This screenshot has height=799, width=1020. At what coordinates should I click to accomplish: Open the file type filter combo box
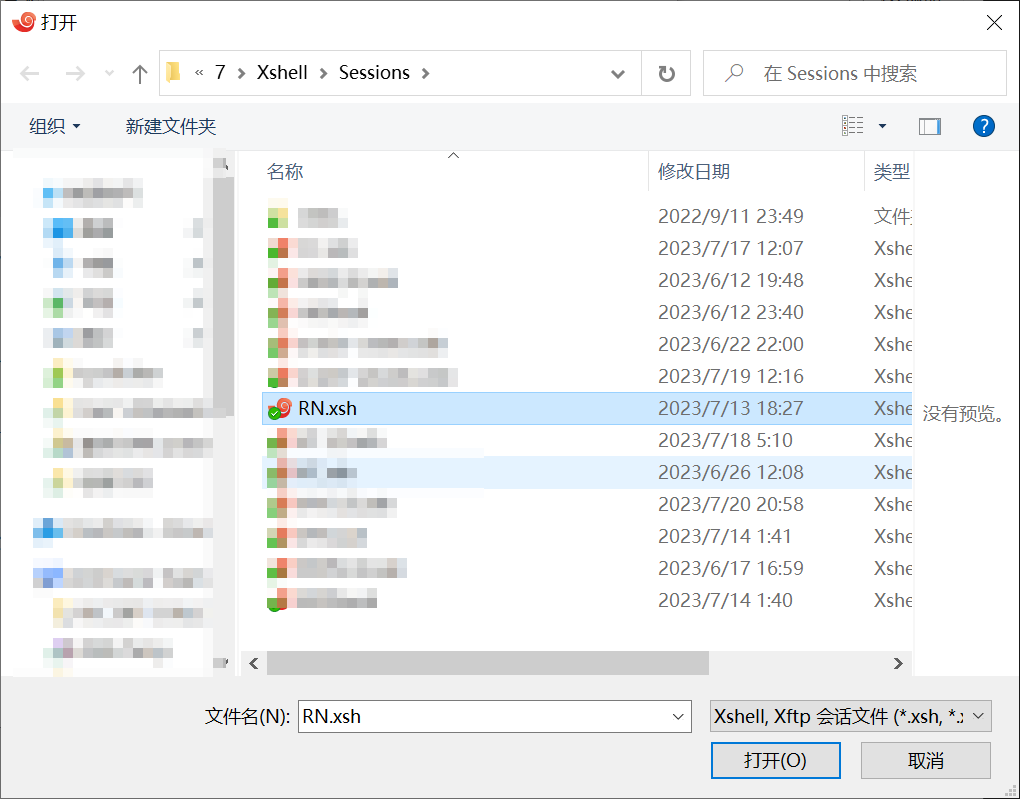click(850, 716)
